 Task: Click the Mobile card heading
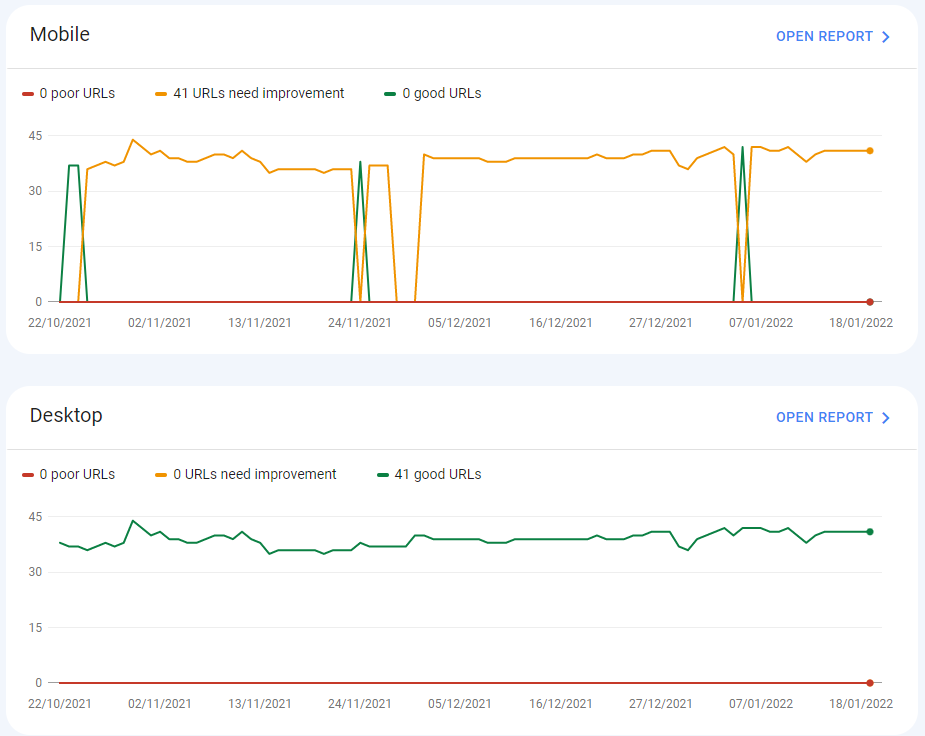tap(60, 34)
